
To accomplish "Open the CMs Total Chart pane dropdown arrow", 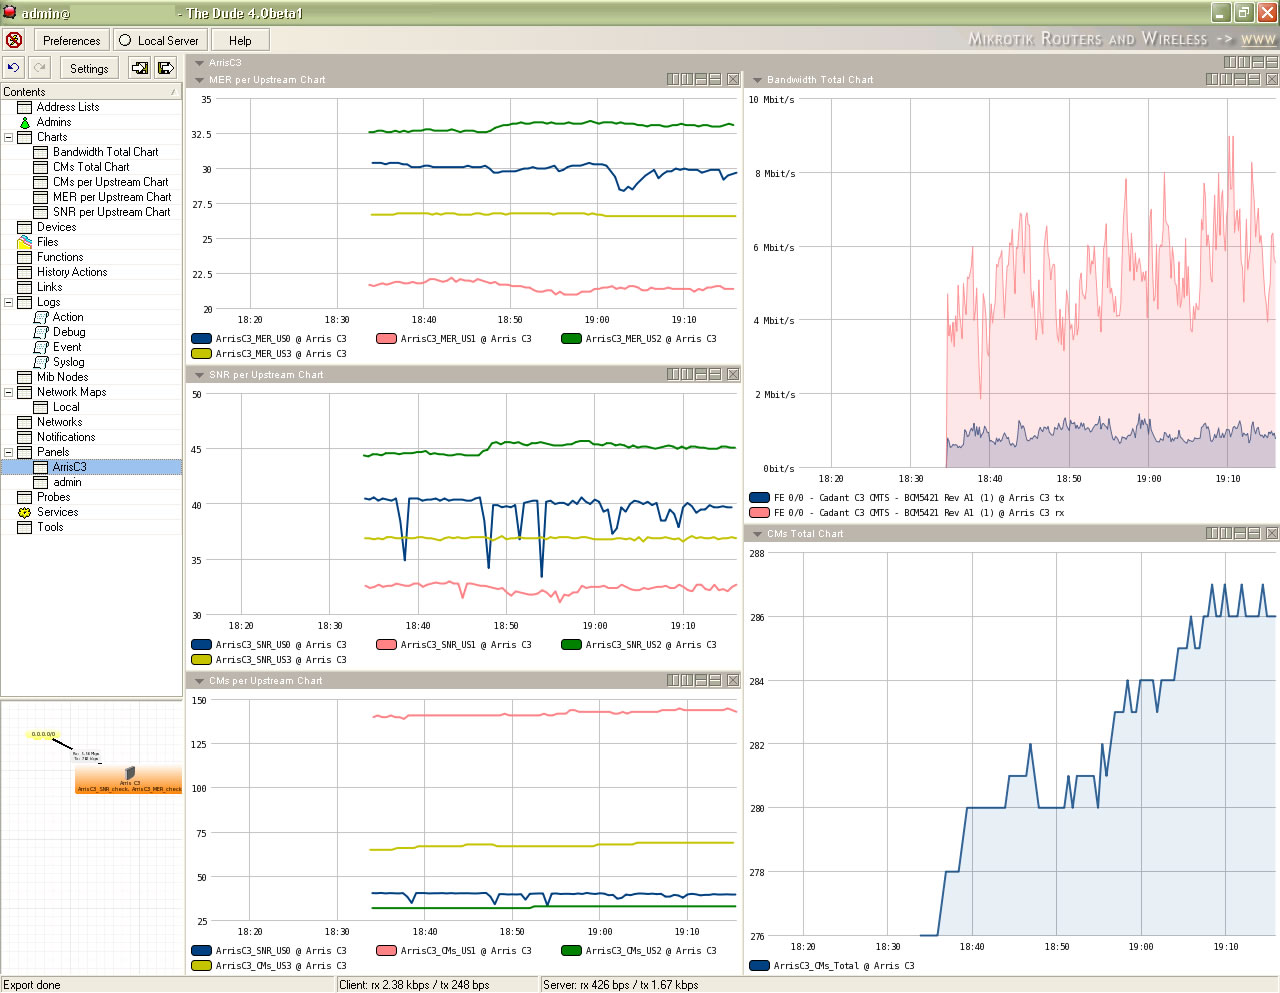I will pos(757,534).
